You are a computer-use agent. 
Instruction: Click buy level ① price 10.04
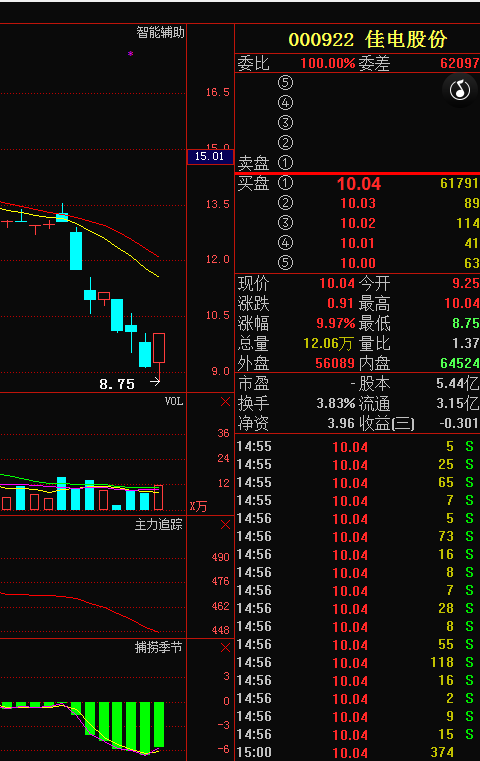(359, 183)
